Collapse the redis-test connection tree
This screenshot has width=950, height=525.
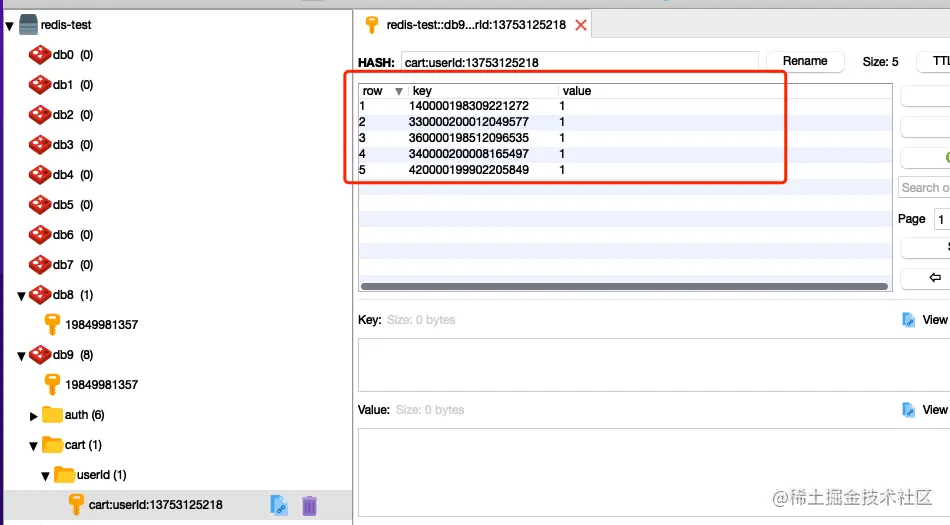10,26
